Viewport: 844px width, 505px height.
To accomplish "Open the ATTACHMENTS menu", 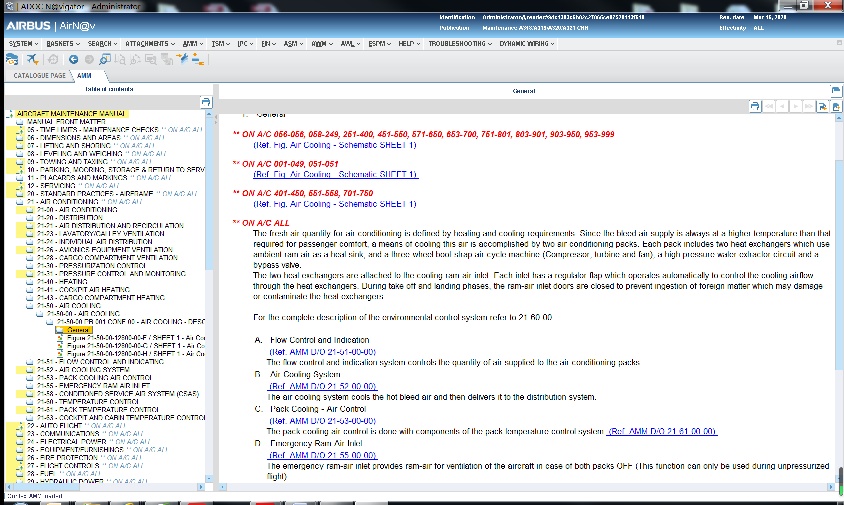I will [x=150, y=44].
